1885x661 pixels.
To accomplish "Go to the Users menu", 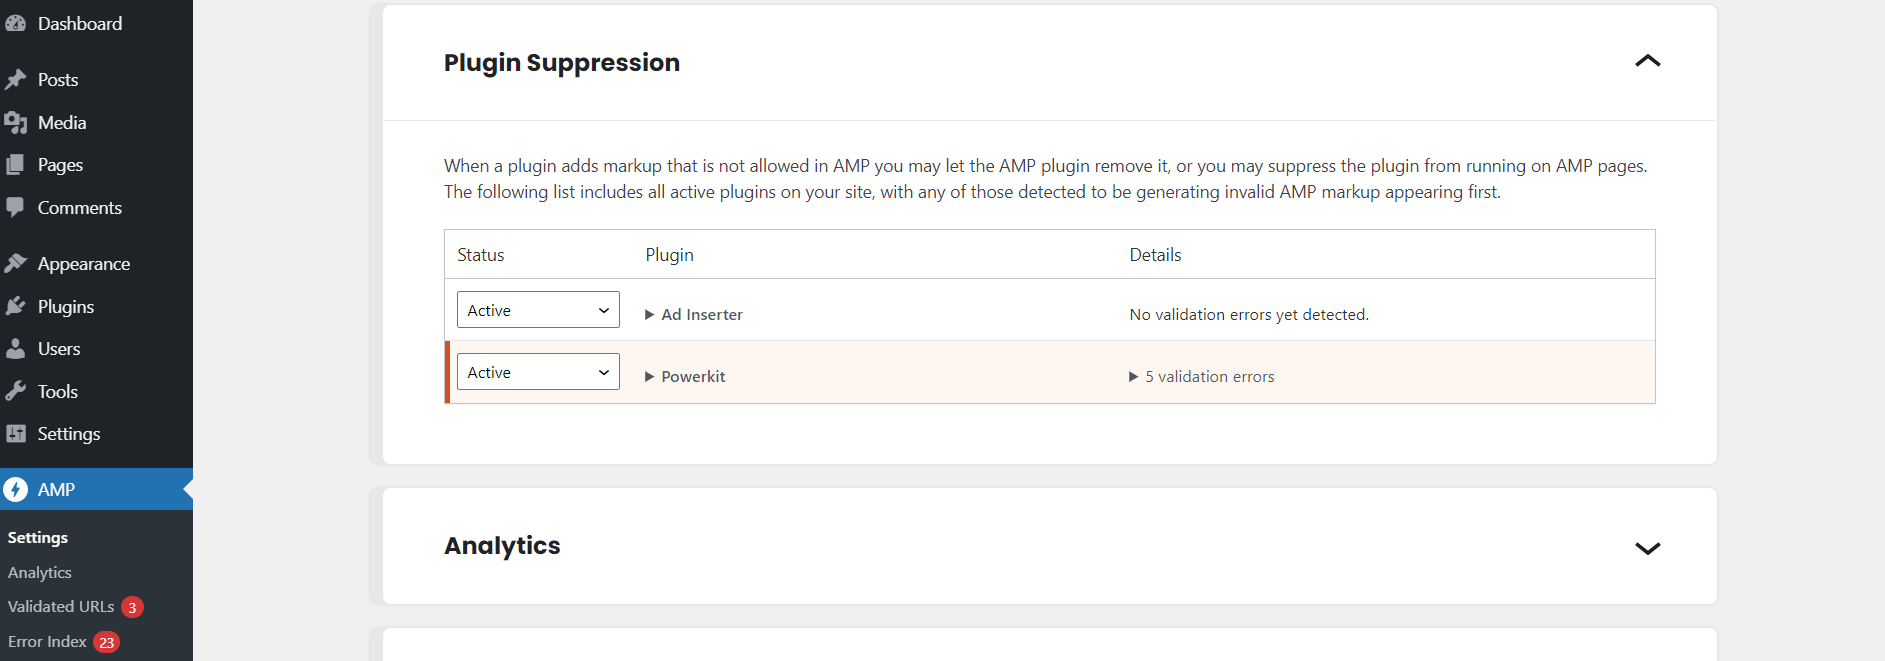I will point(59,348).
